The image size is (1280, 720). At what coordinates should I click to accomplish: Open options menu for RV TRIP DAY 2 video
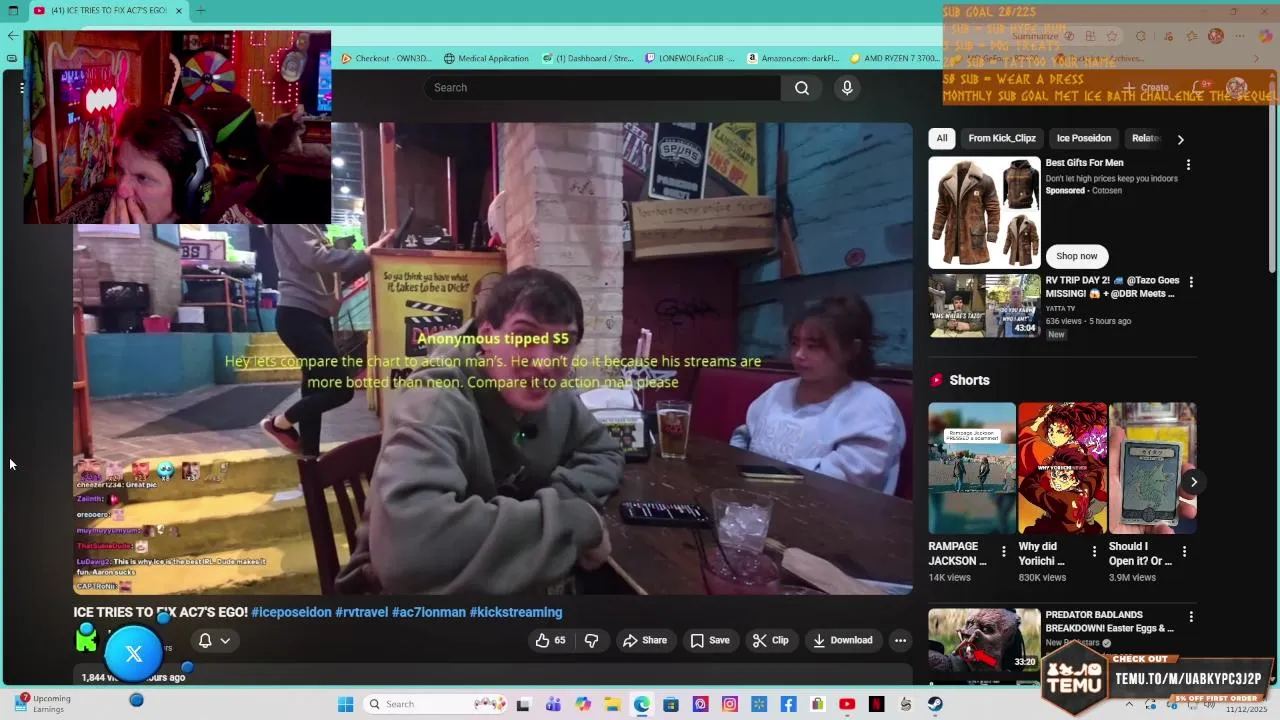[x=1190, y=282]
